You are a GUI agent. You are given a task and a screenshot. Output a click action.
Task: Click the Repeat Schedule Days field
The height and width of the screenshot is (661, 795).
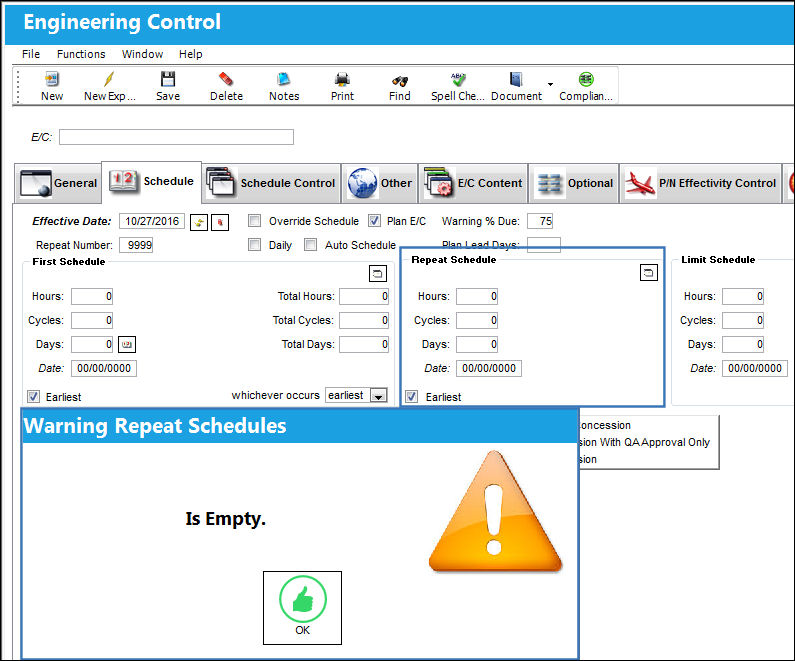click(x=477, y=344)
